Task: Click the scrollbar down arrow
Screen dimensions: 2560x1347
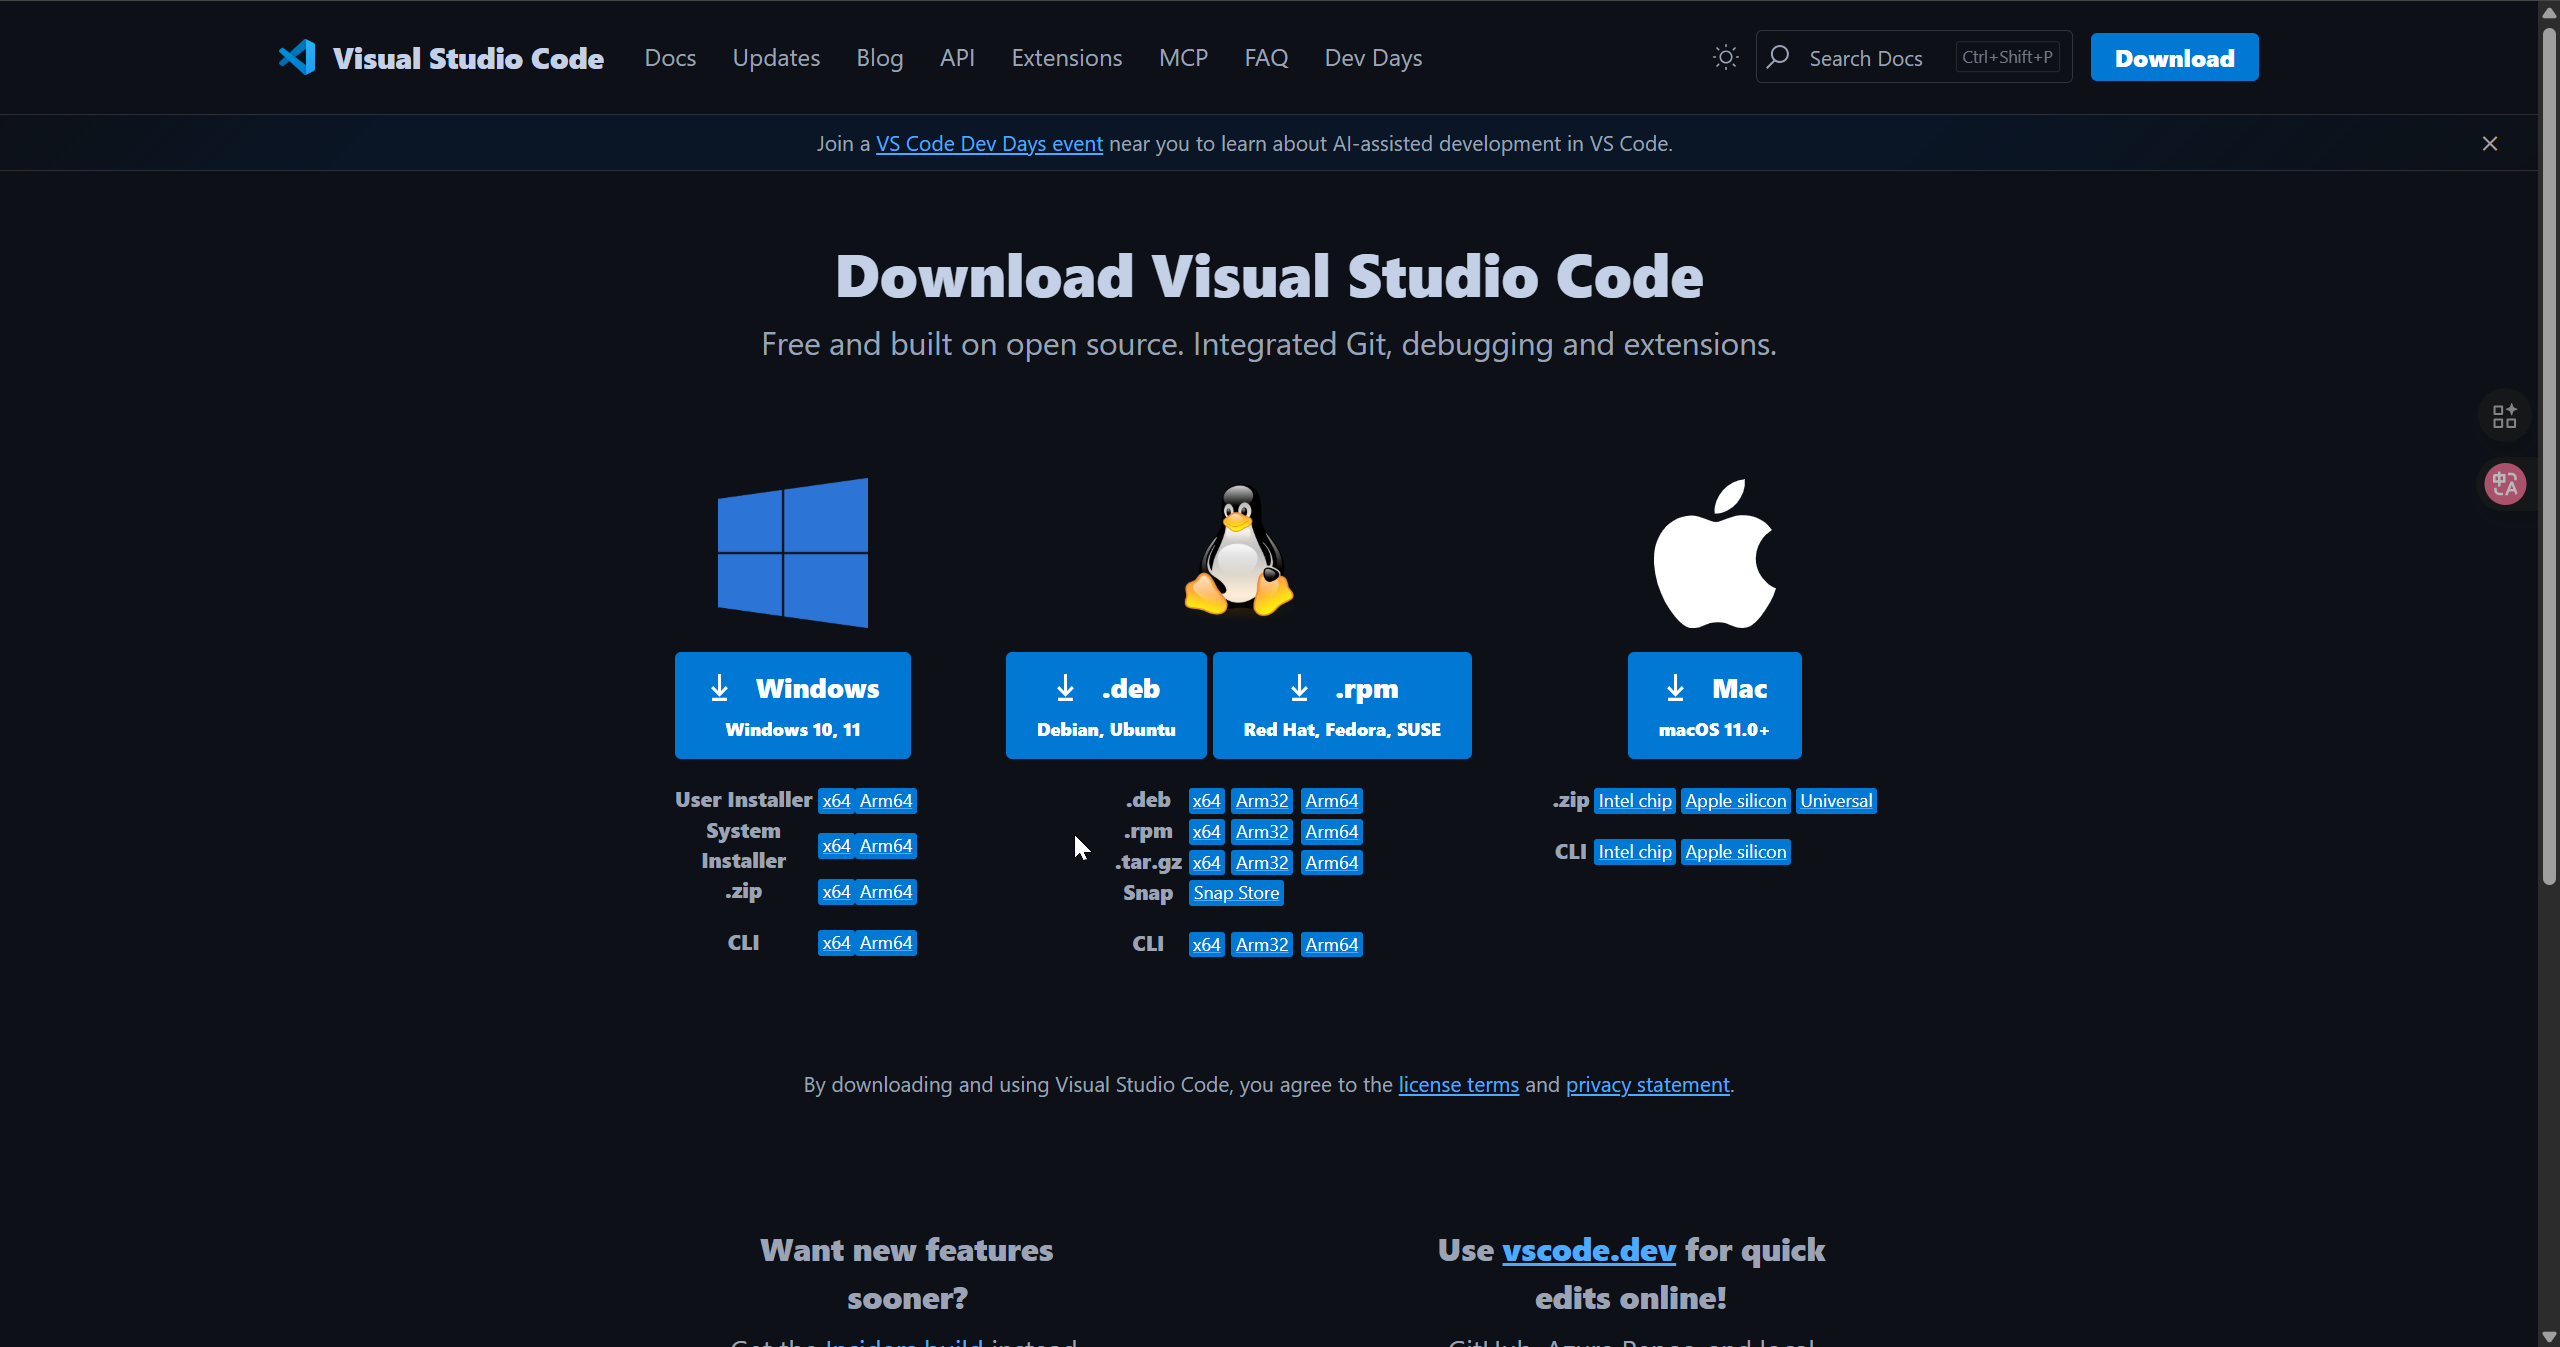Action: coord(2549,1337)
